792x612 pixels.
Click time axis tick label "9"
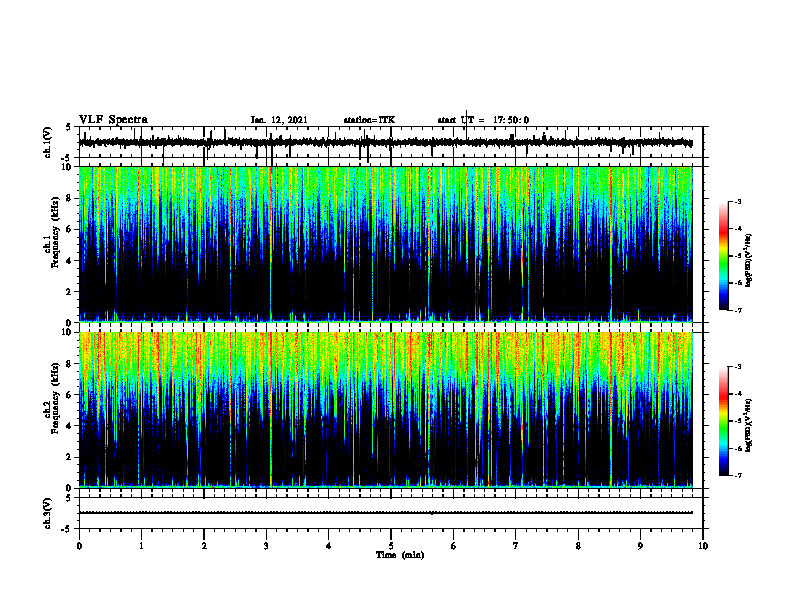coord(640,546)
